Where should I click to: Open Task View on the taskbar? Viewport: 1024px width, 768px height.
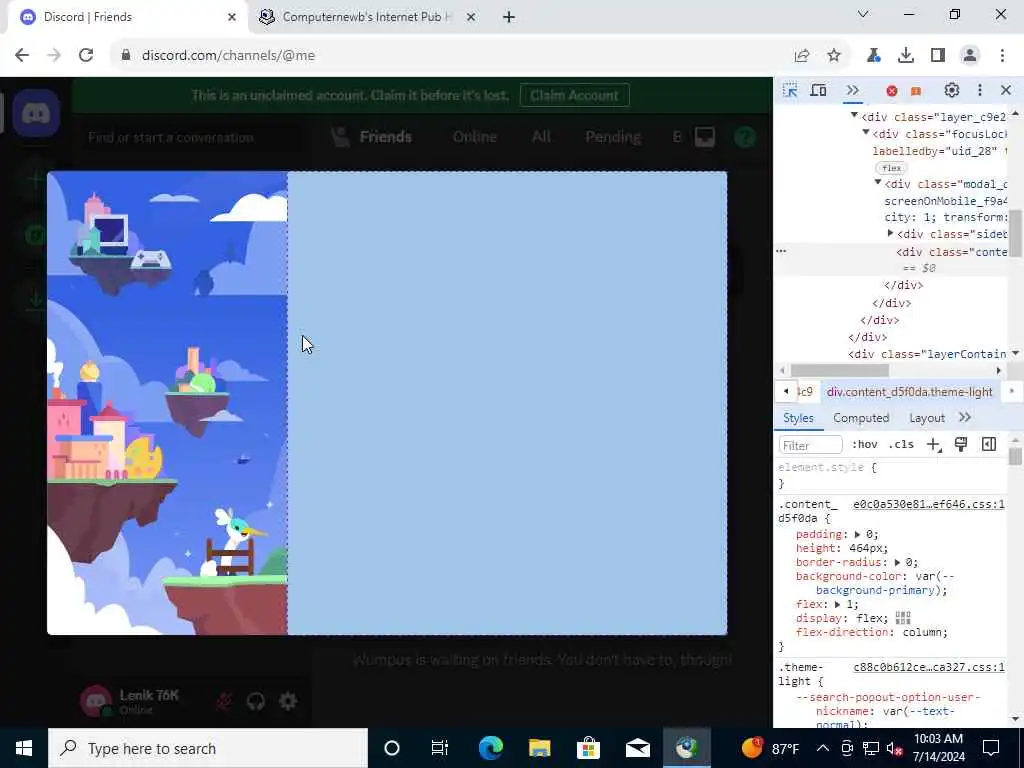pyautogui.click(x=440, y=748)
